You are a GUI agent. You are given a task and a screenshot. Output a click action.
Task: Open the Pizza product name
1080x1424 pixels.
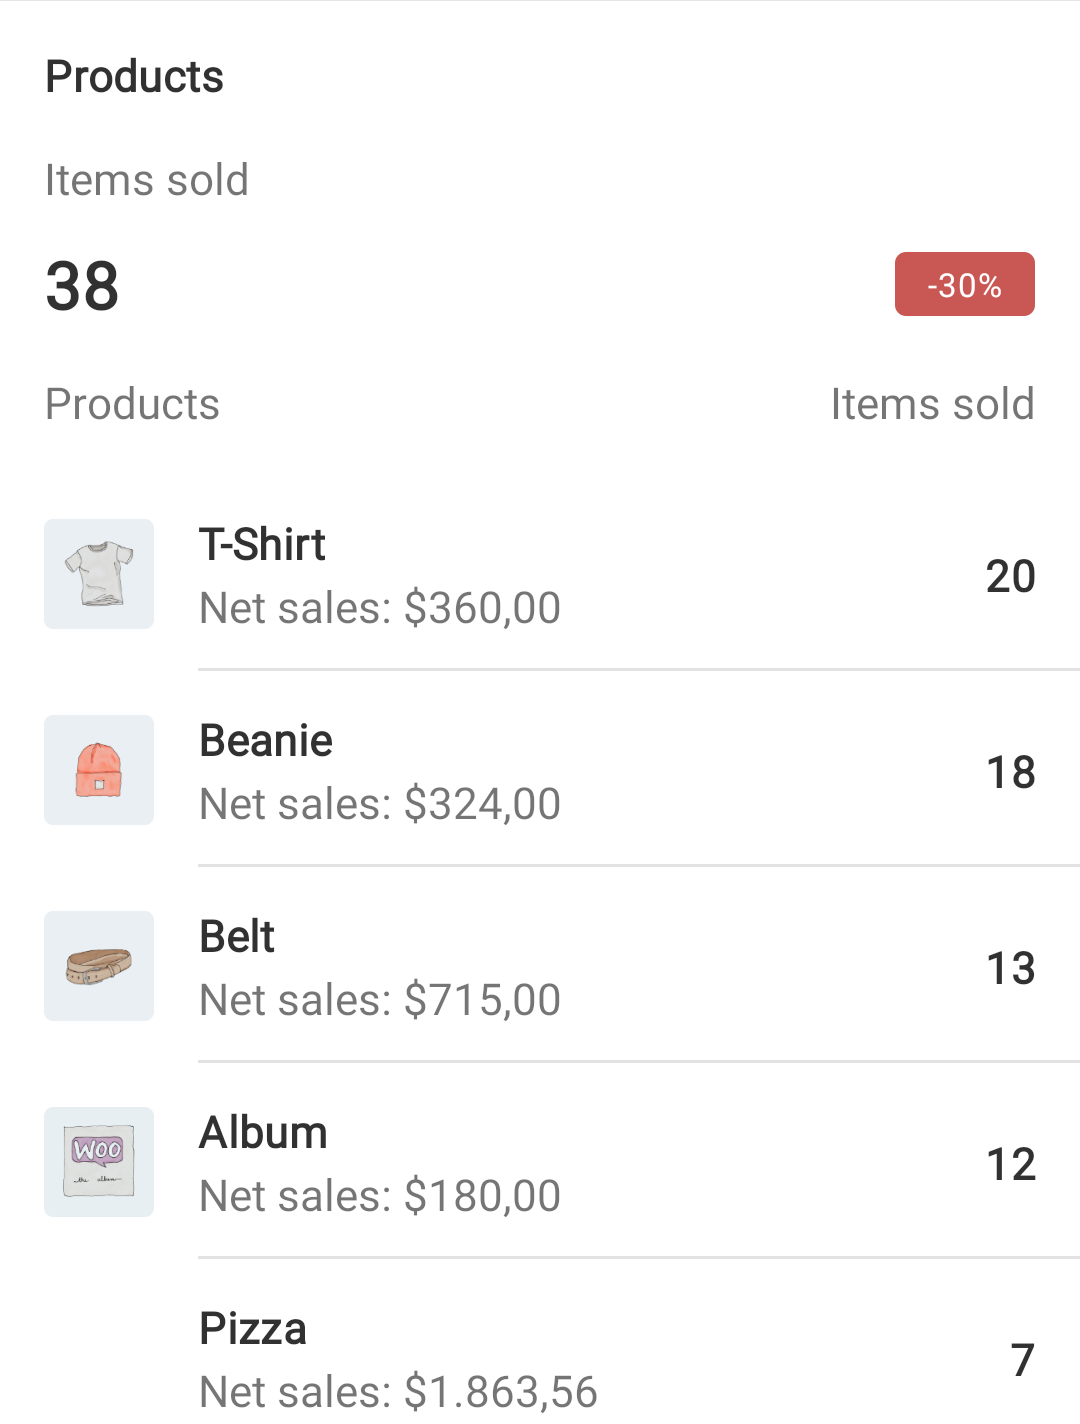point(253,1329)
